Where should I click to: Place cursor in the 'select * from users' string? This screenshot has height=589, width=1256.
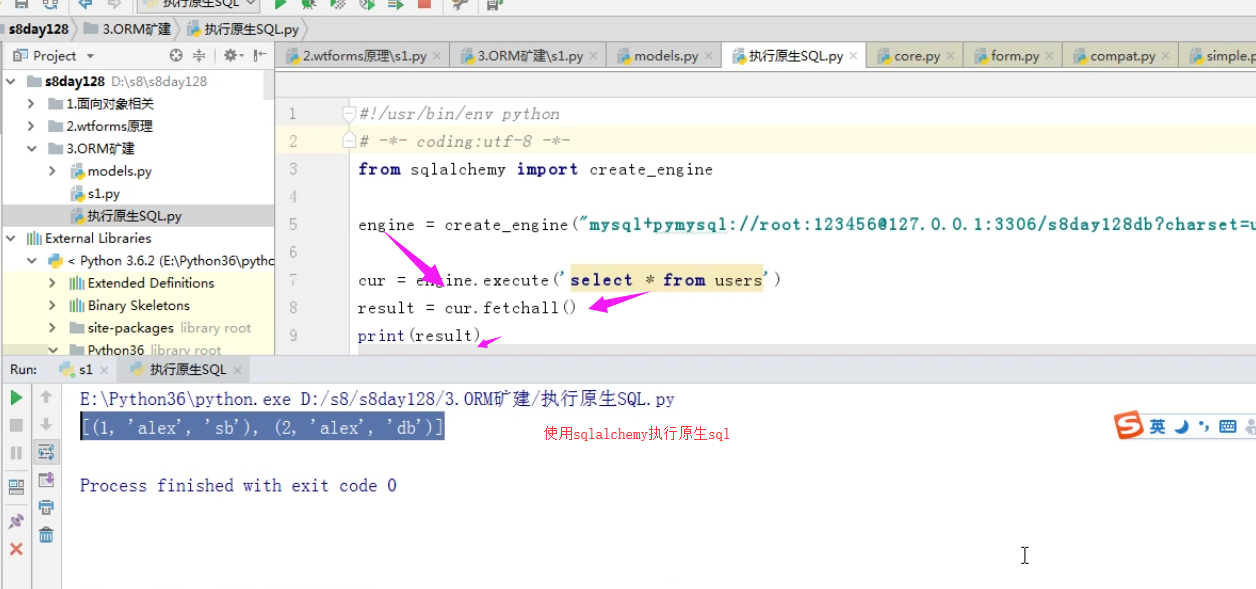pyautogui.click(x=666, y=280)
